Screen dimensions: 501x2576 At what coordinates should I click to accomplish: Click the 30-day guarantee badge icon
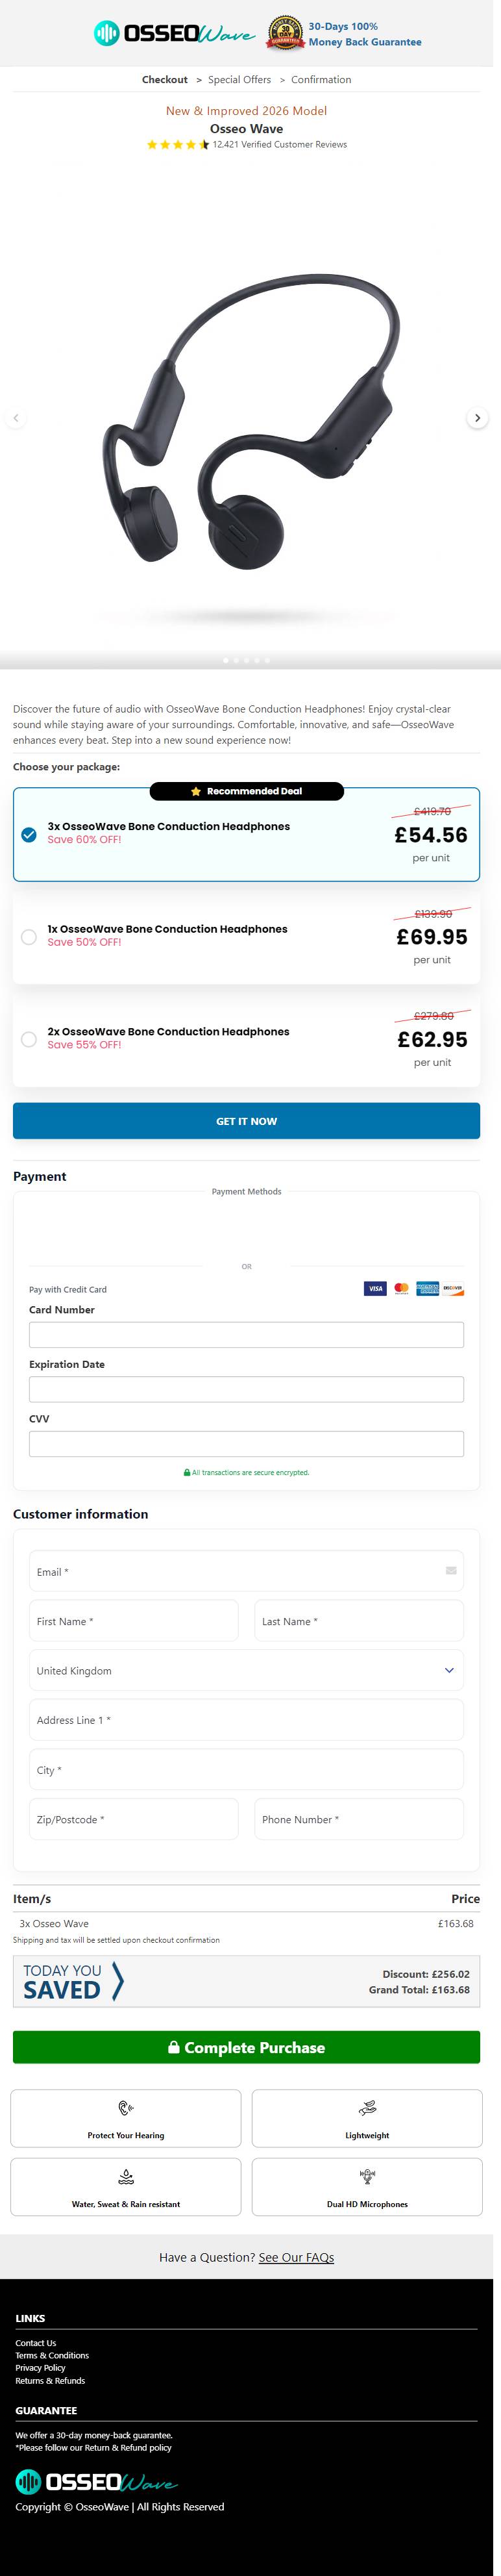[285, 34]
